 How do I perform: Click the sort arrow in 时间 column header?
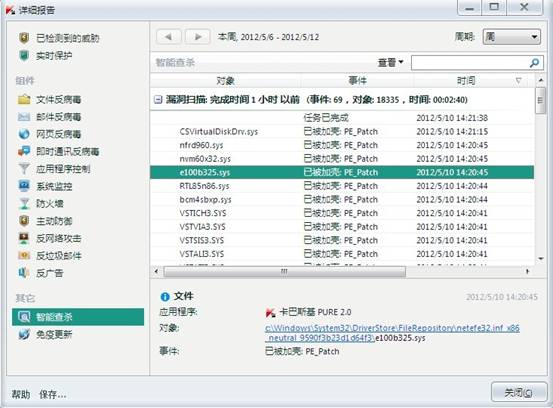518,81
